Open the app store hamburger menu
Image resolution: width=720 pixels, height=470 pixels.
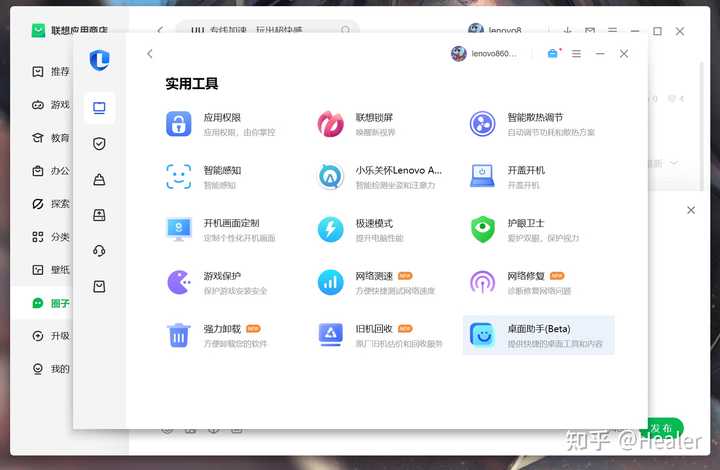613,30
